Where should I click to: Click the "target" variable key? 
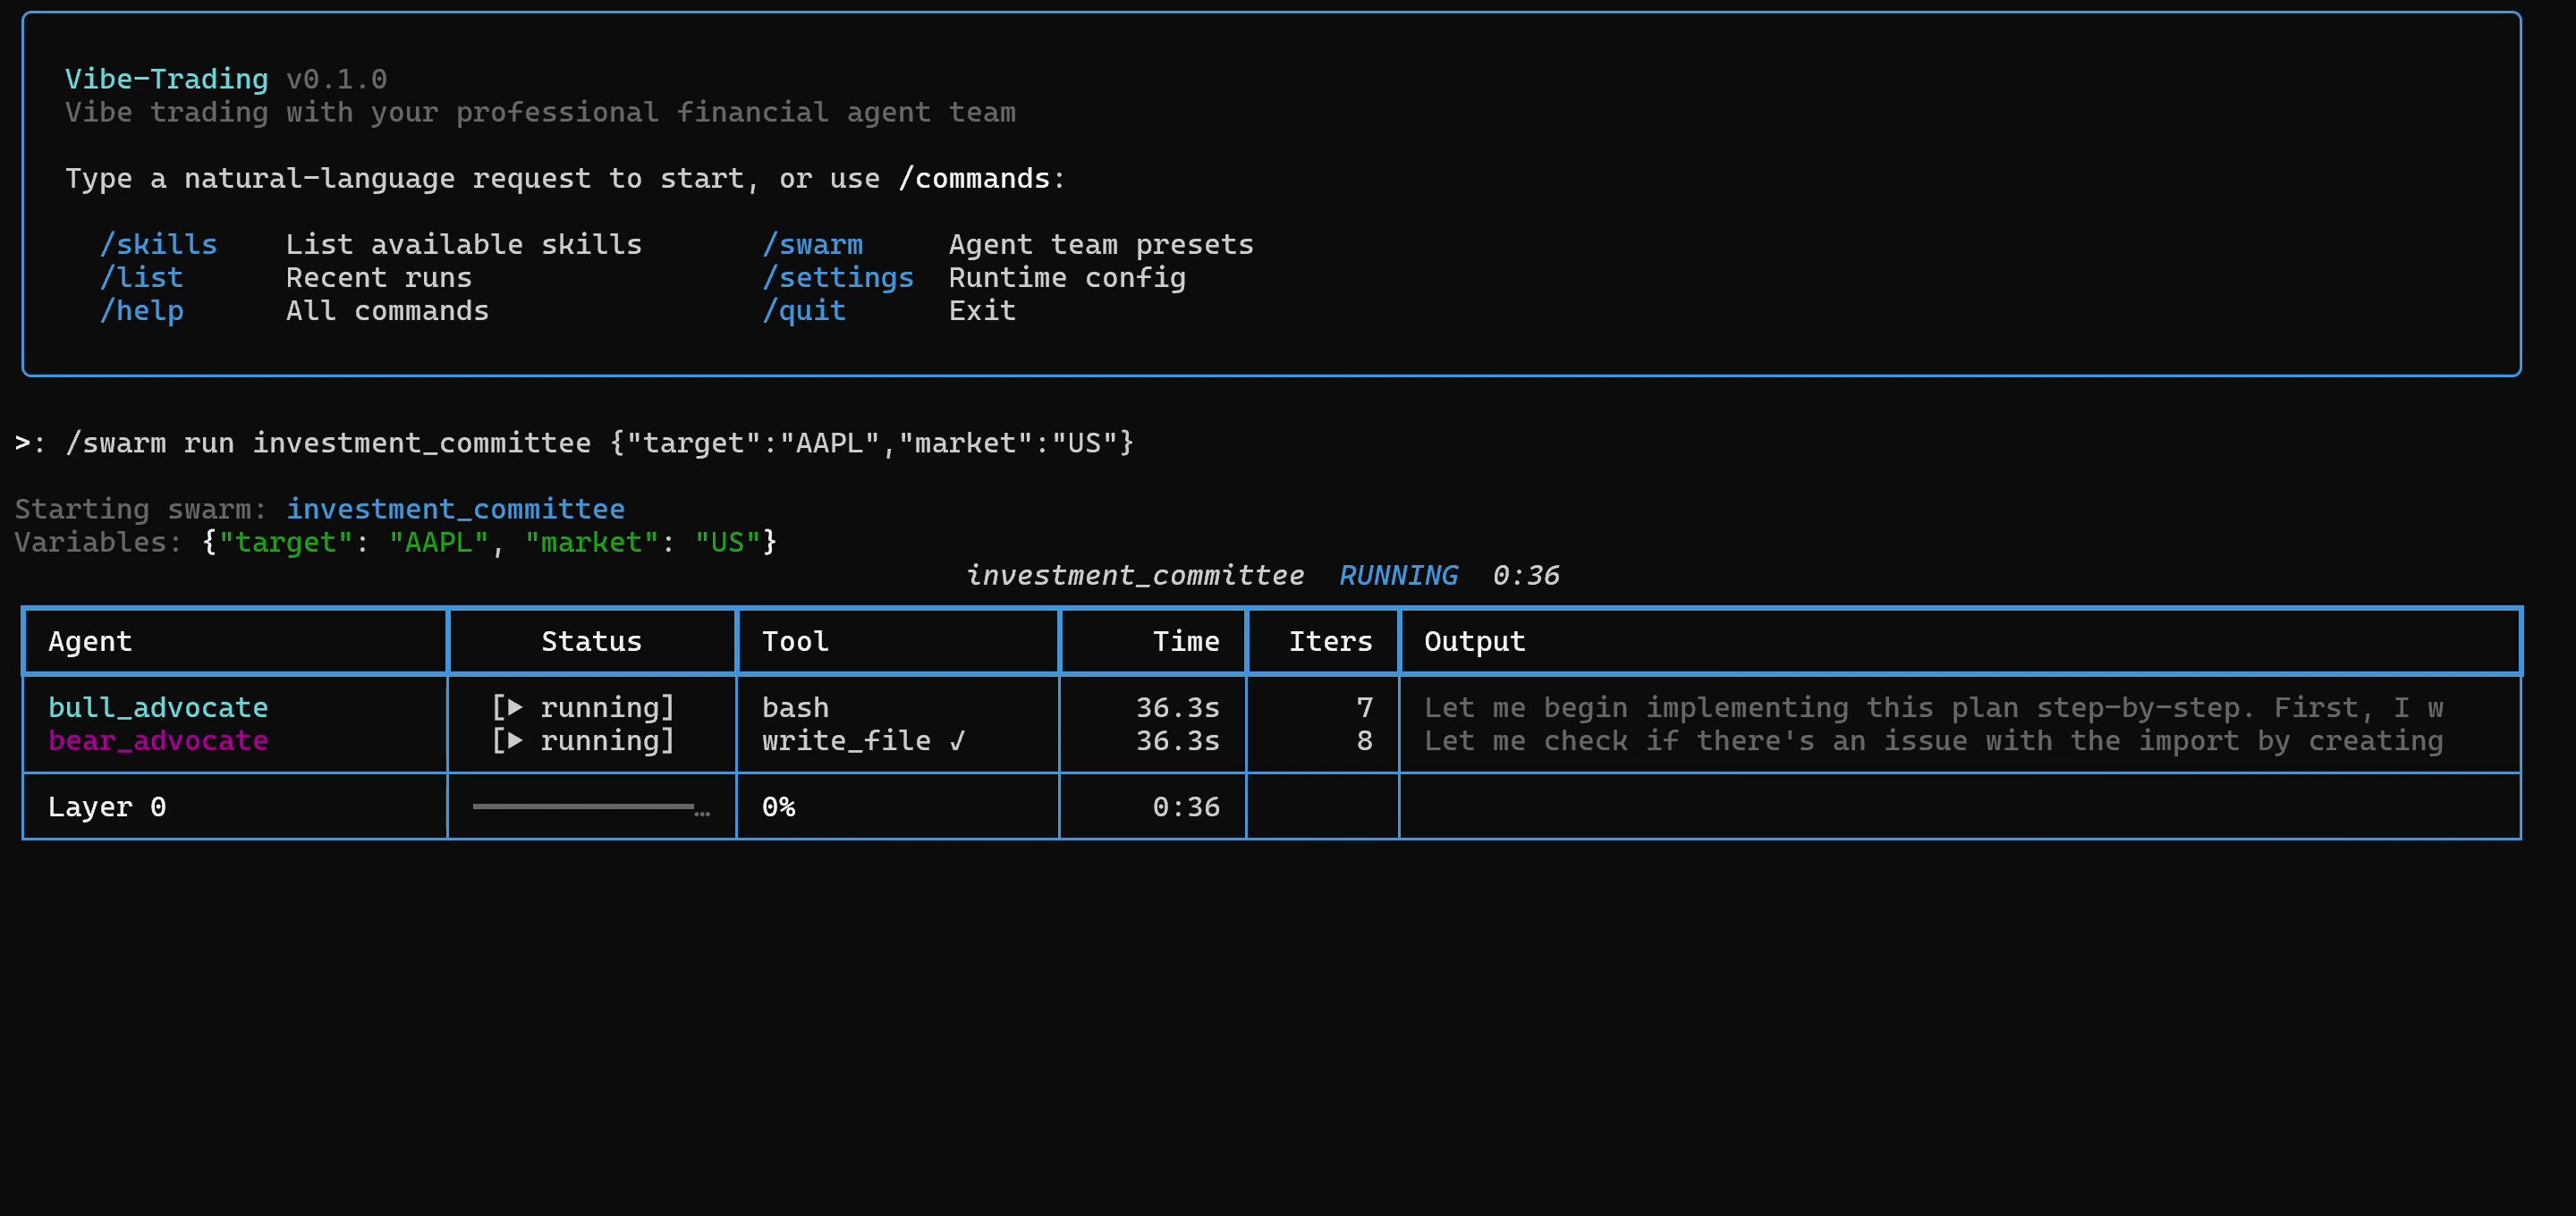pyautogui.click(x=285, y=542)
